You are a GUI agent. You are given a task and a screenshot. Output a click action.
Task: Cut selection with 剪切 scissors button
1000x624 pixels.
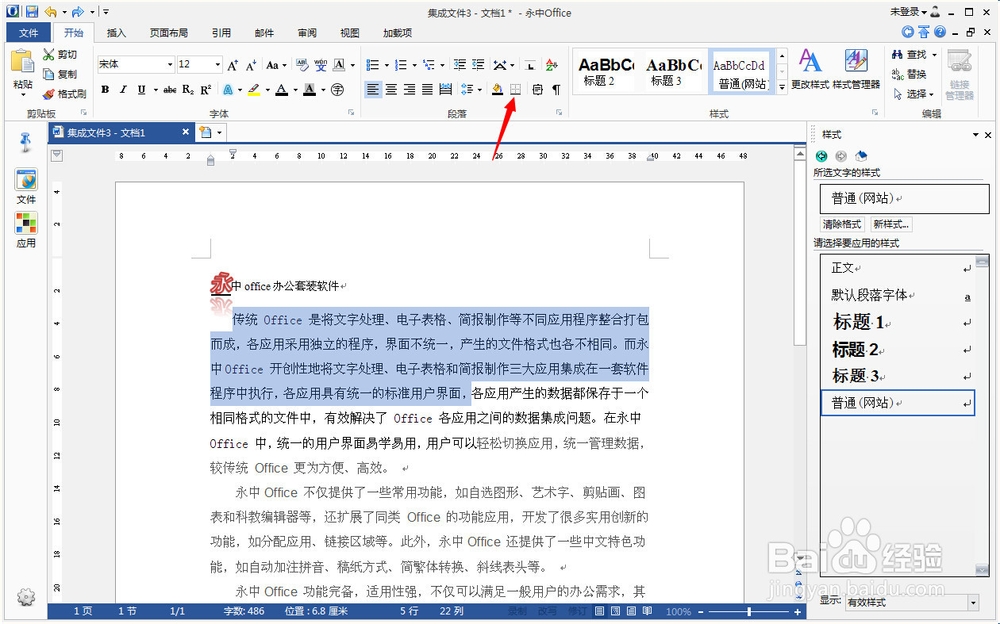pyautogui.click(x=60, y=55)
